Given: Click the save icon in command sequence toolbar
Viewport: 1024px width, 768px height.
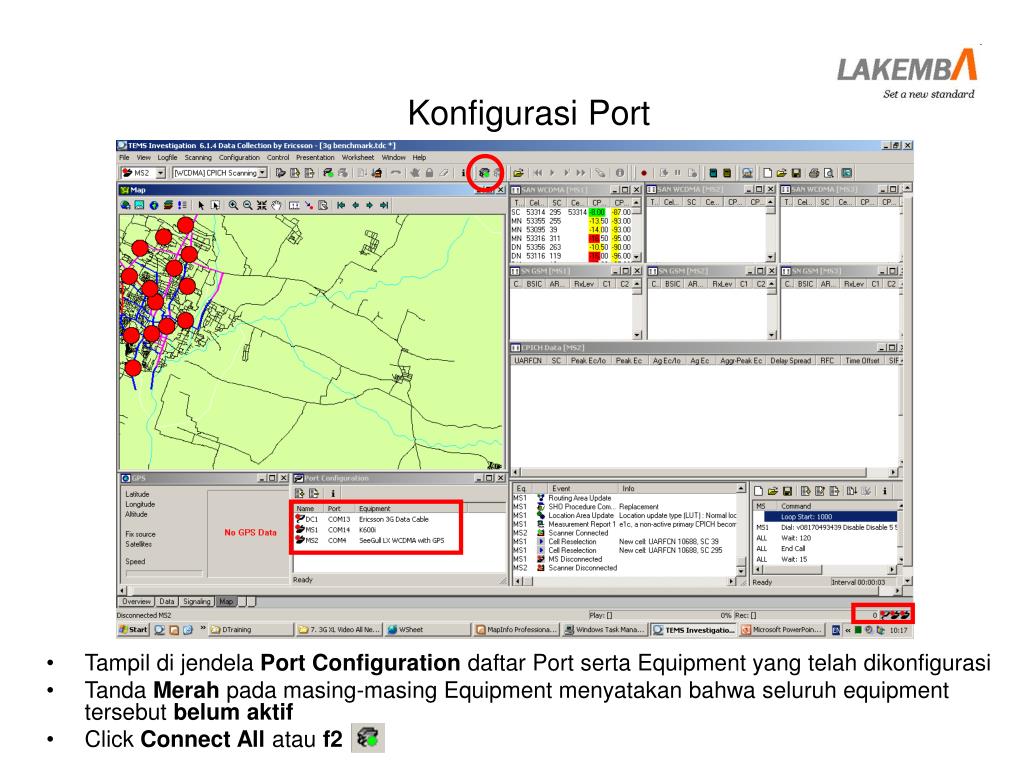Looking at the screenshot, I should pos(787,491).
